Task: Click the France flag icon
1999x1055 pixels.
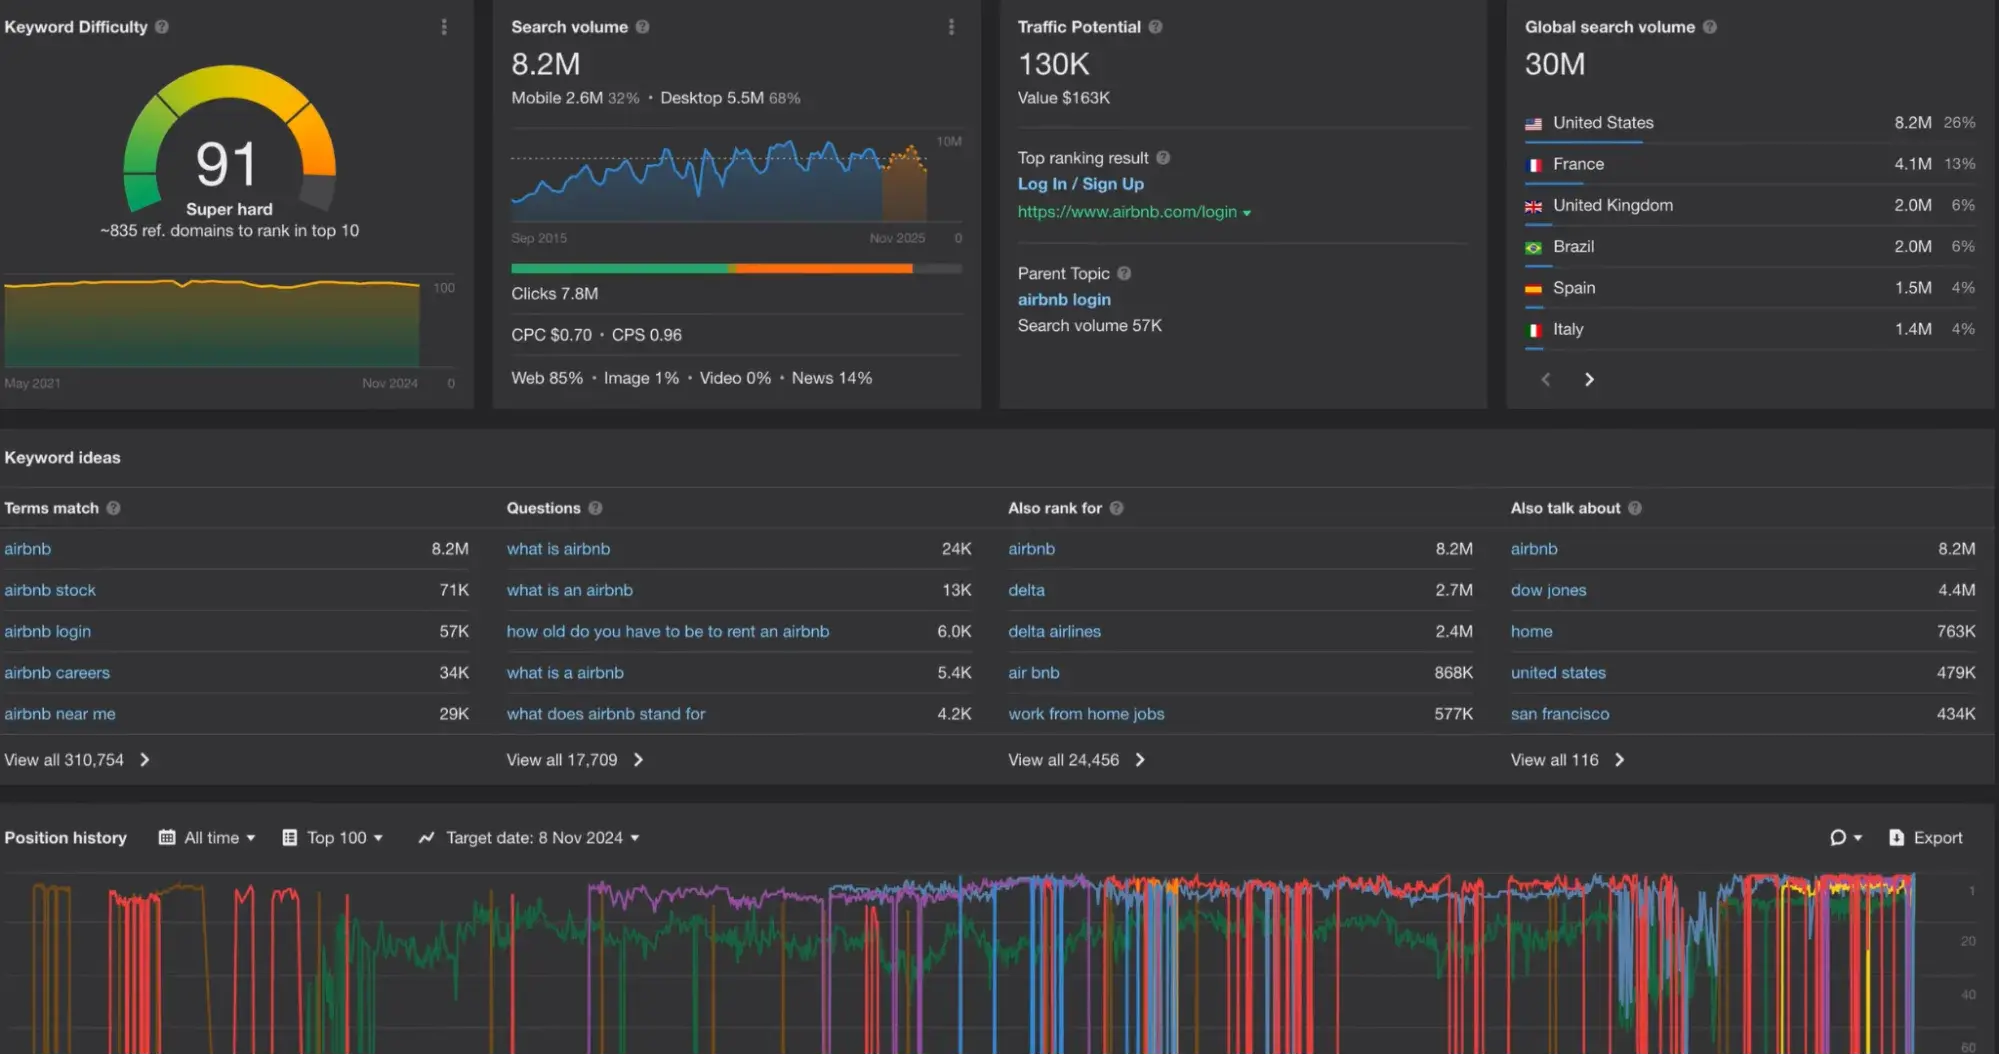Action: tap(1533, 165)
